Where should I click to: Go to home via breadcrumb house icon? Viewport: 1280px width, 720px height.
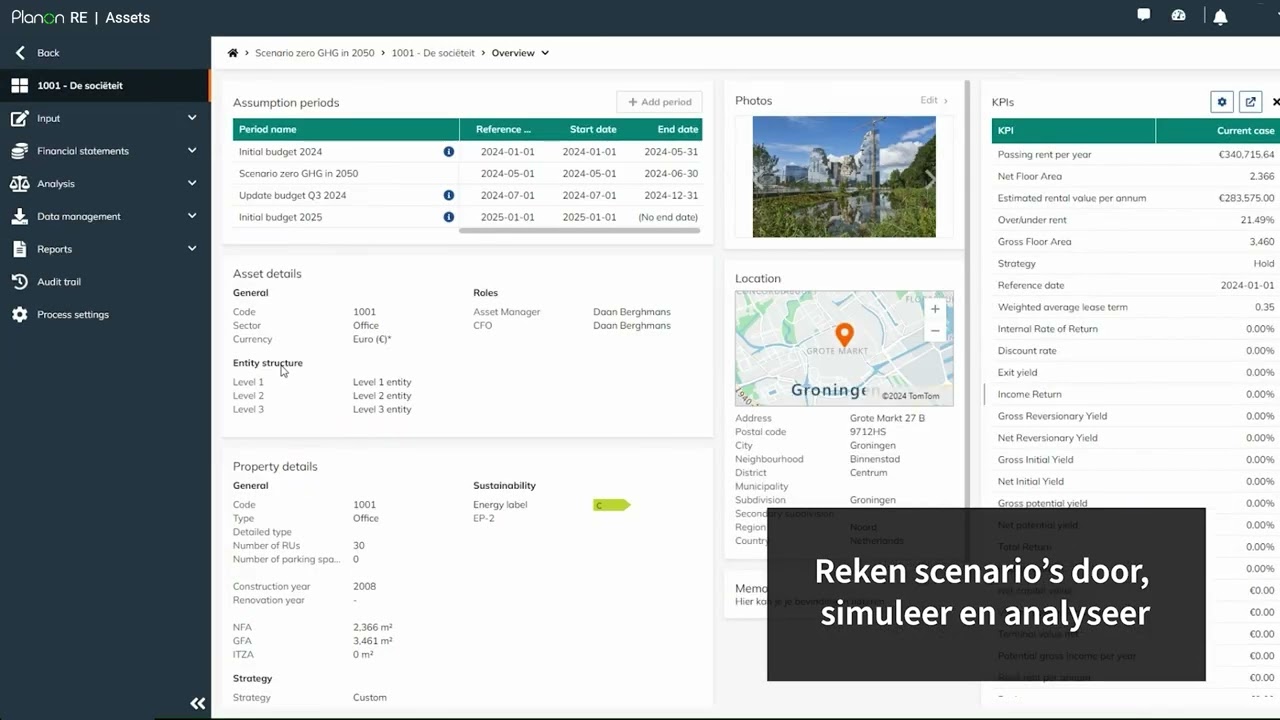(x=233, y=53)
